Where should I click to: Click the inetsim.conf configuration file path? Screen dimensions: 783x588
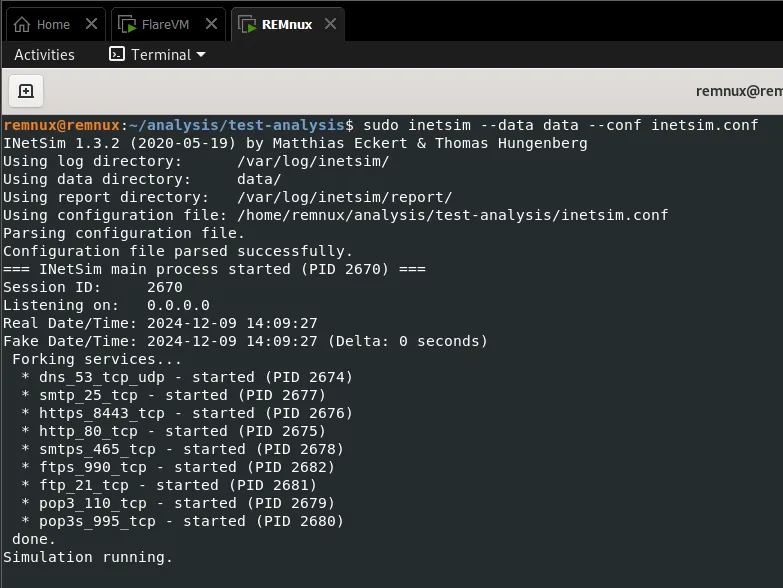pos(452,215)
